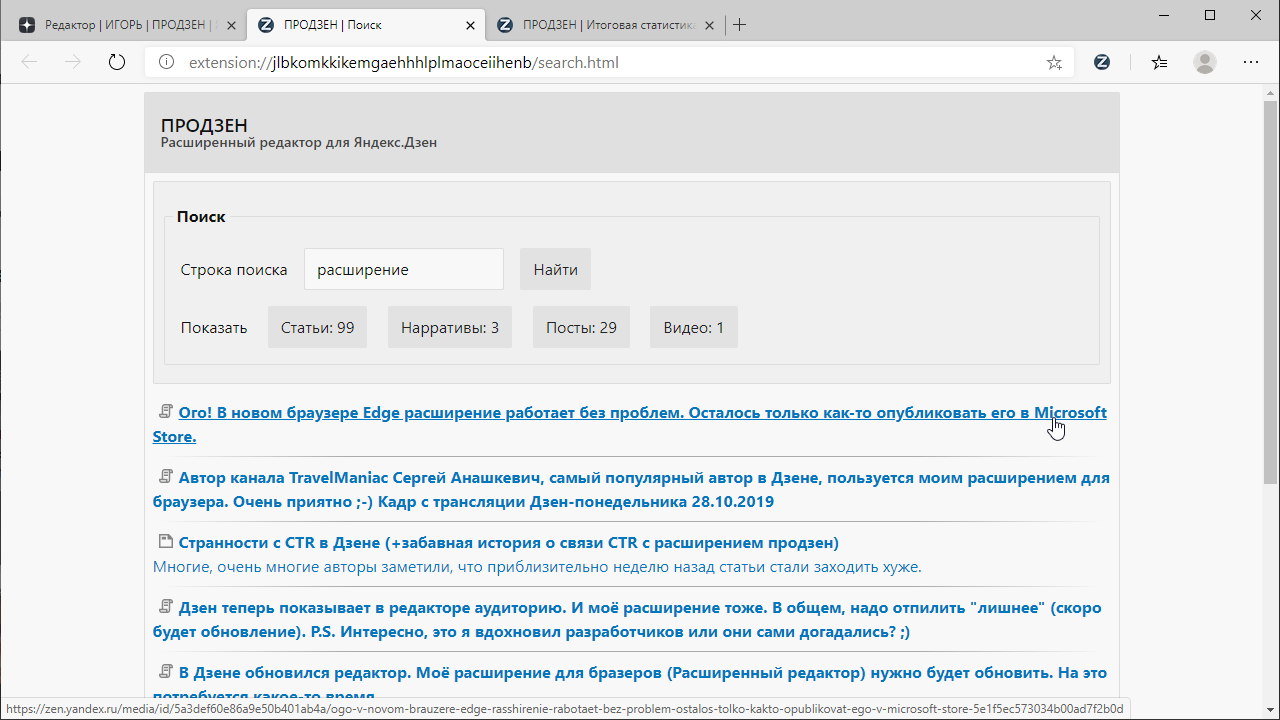
Task: Click the "Найти" search button
Action: (x=555, y=269)
